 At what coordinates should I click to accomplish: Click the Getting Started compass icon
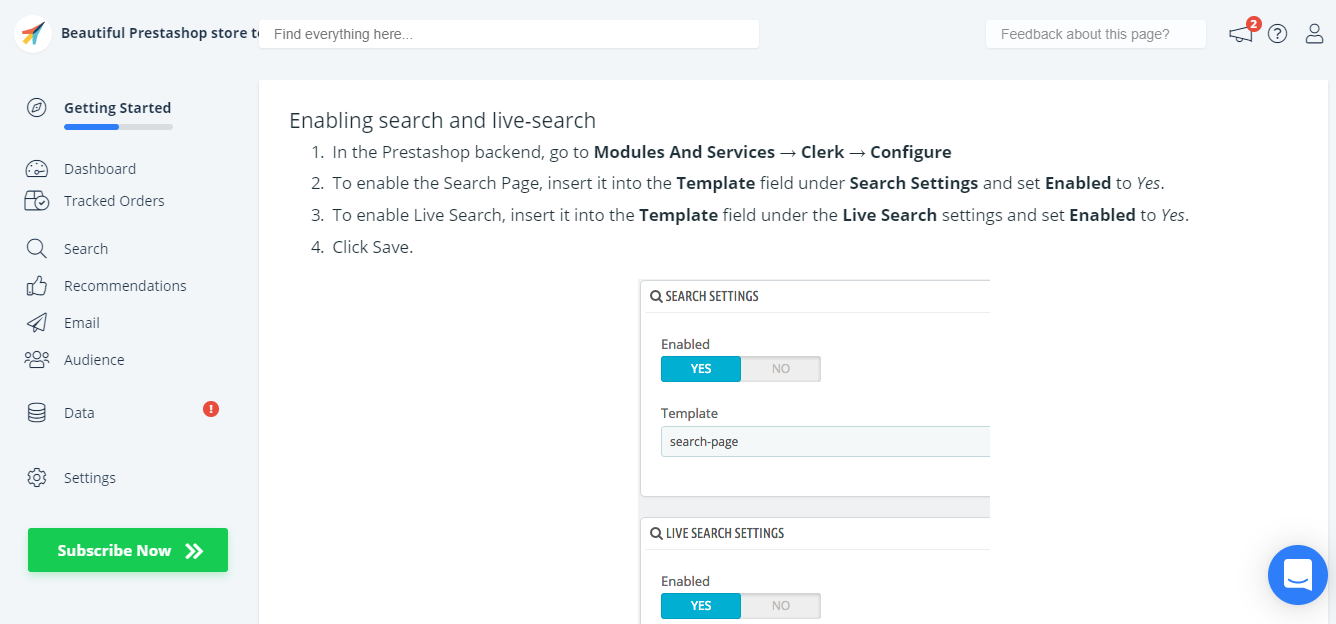[37, 108]
